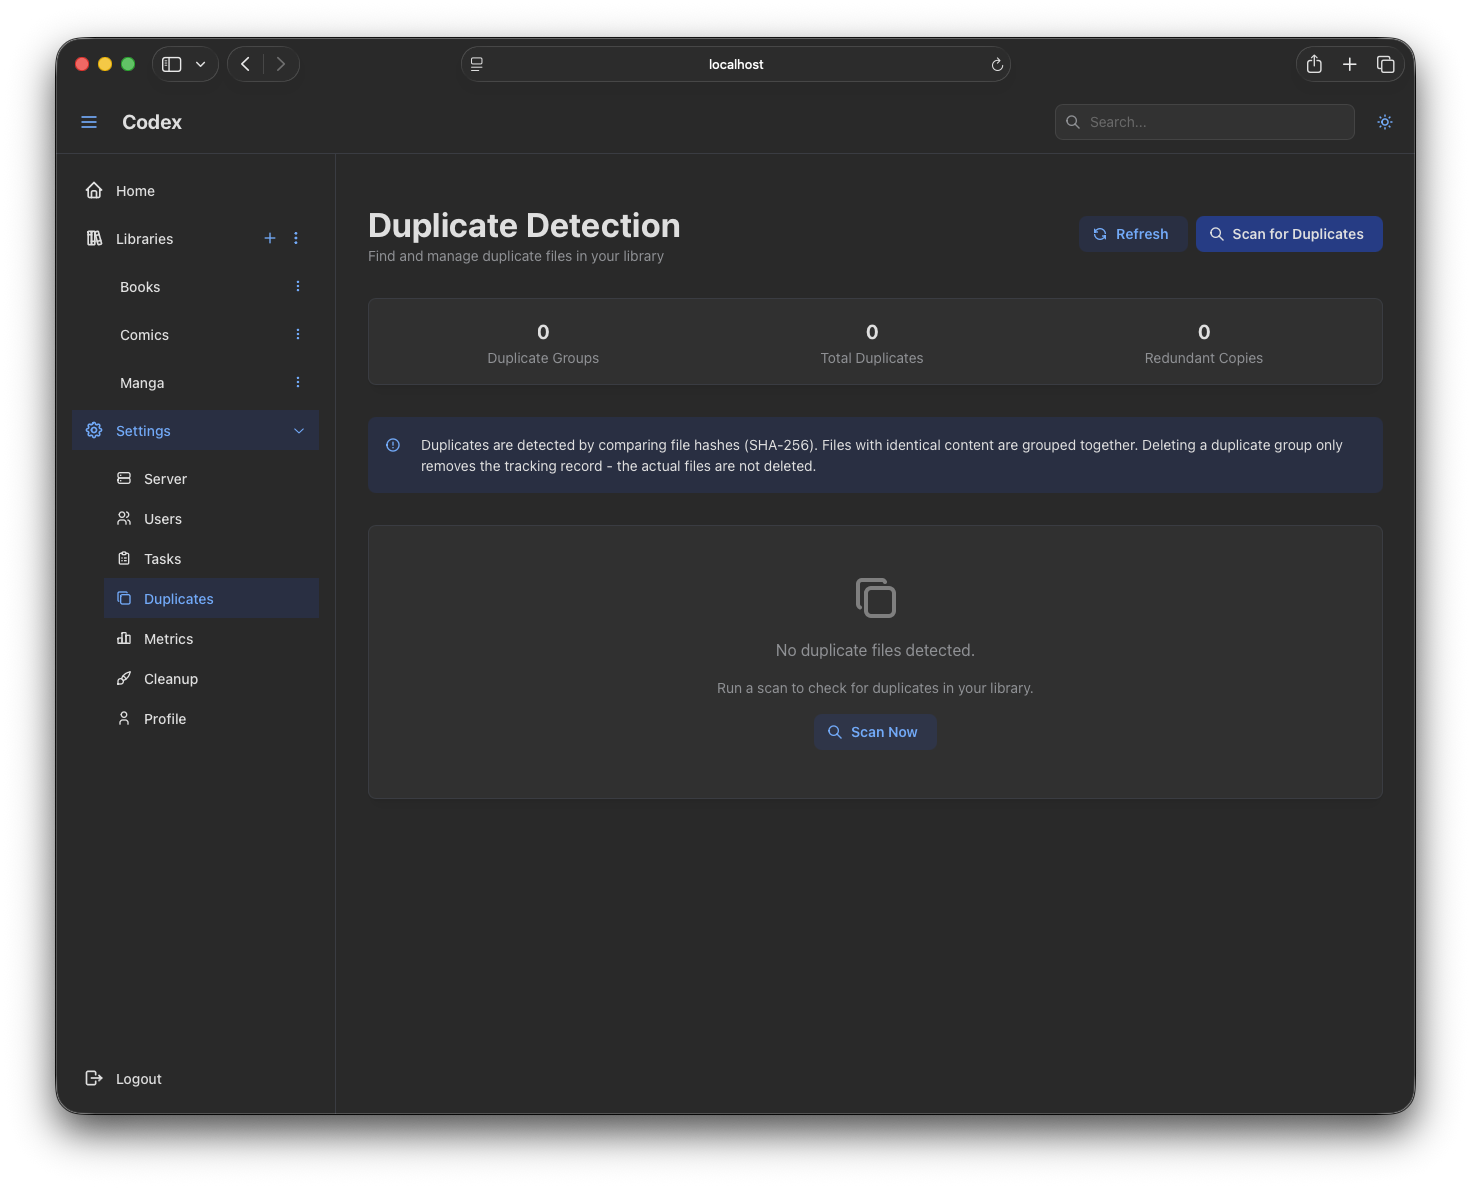Viewport: 1471px width, 1188px height.
Task: Open the Comics options menu
Action: coord(297,334)
